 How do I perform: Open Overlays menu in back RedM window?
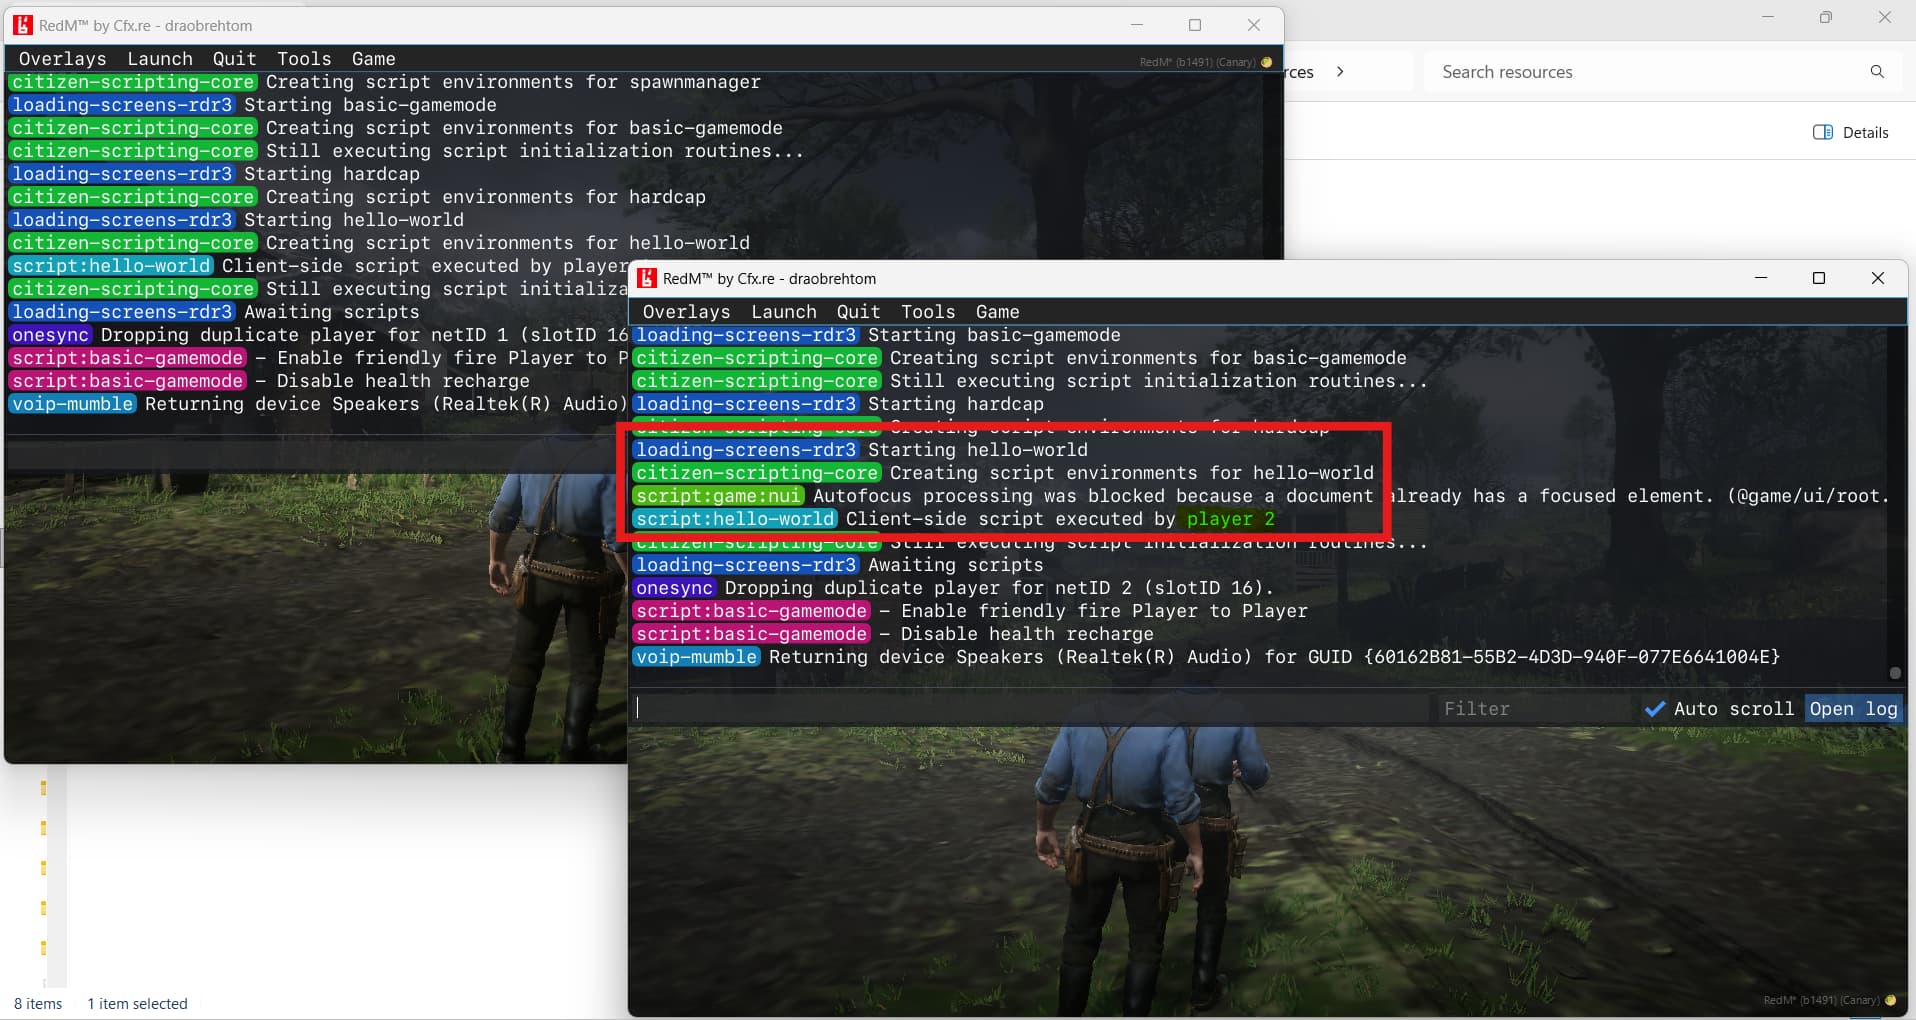click(62, 59)
